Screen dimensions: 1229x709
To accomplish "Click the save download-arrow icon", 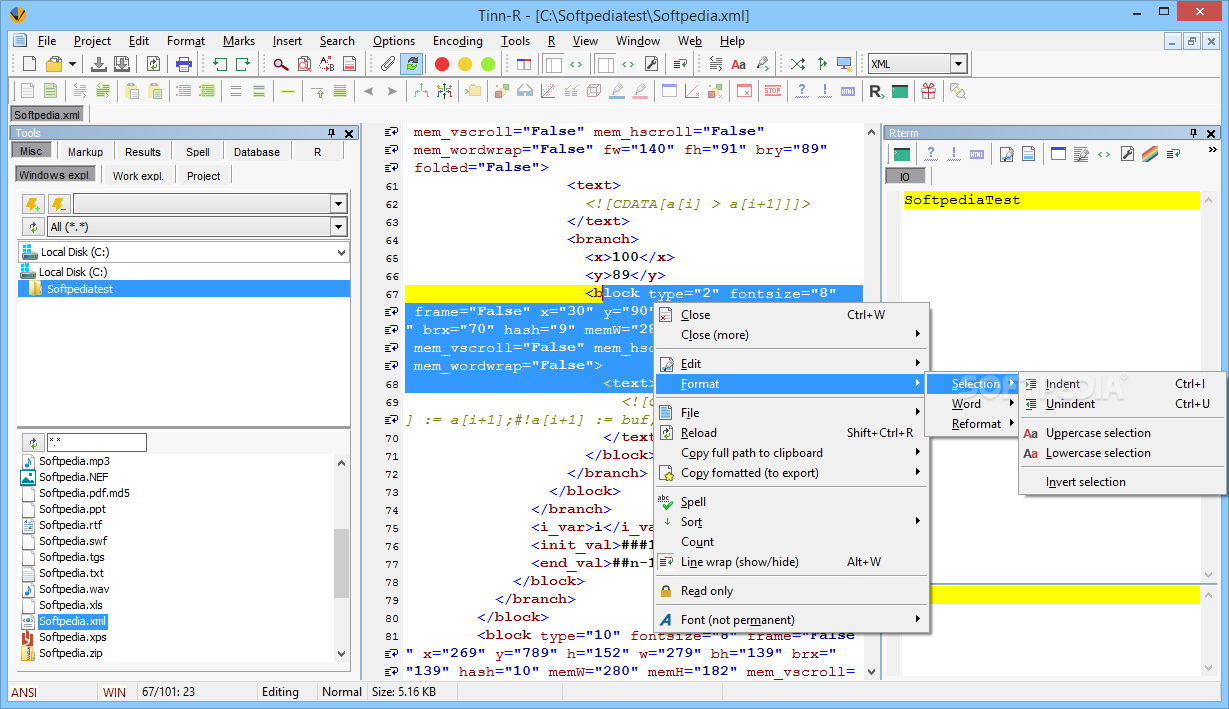I will point(99,64).
